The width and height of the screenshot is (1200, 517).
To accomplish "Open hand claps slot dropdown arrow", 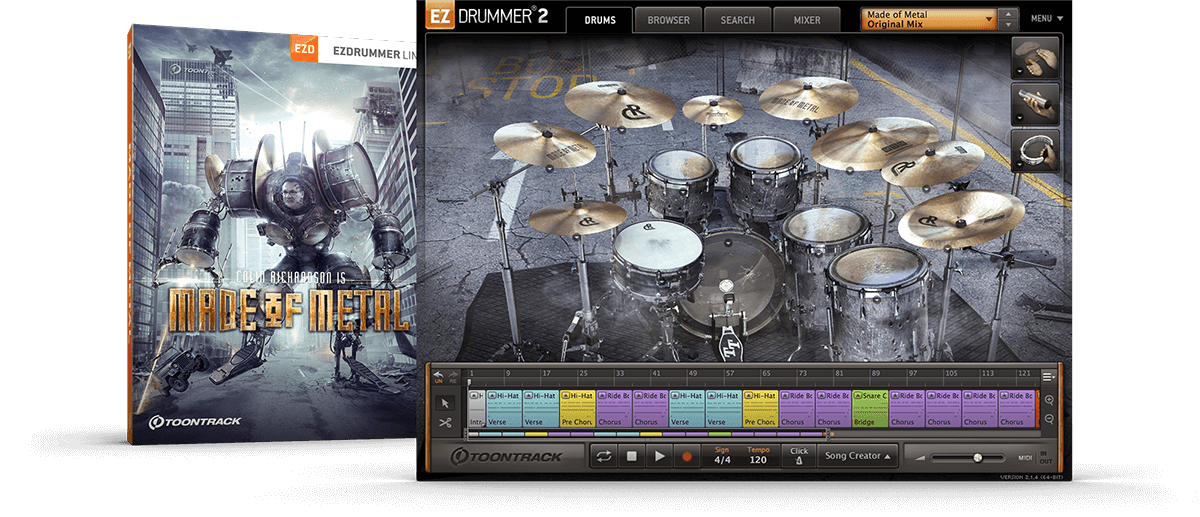I will [x=1018, y=73].
